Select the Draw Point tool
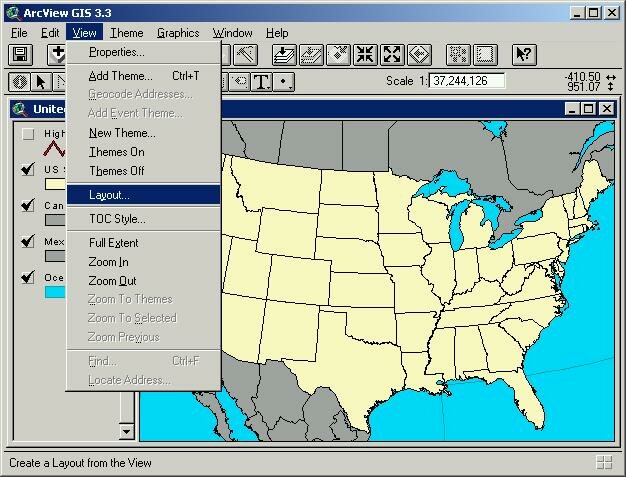The image size is (626, 477). tap(284, 82)
